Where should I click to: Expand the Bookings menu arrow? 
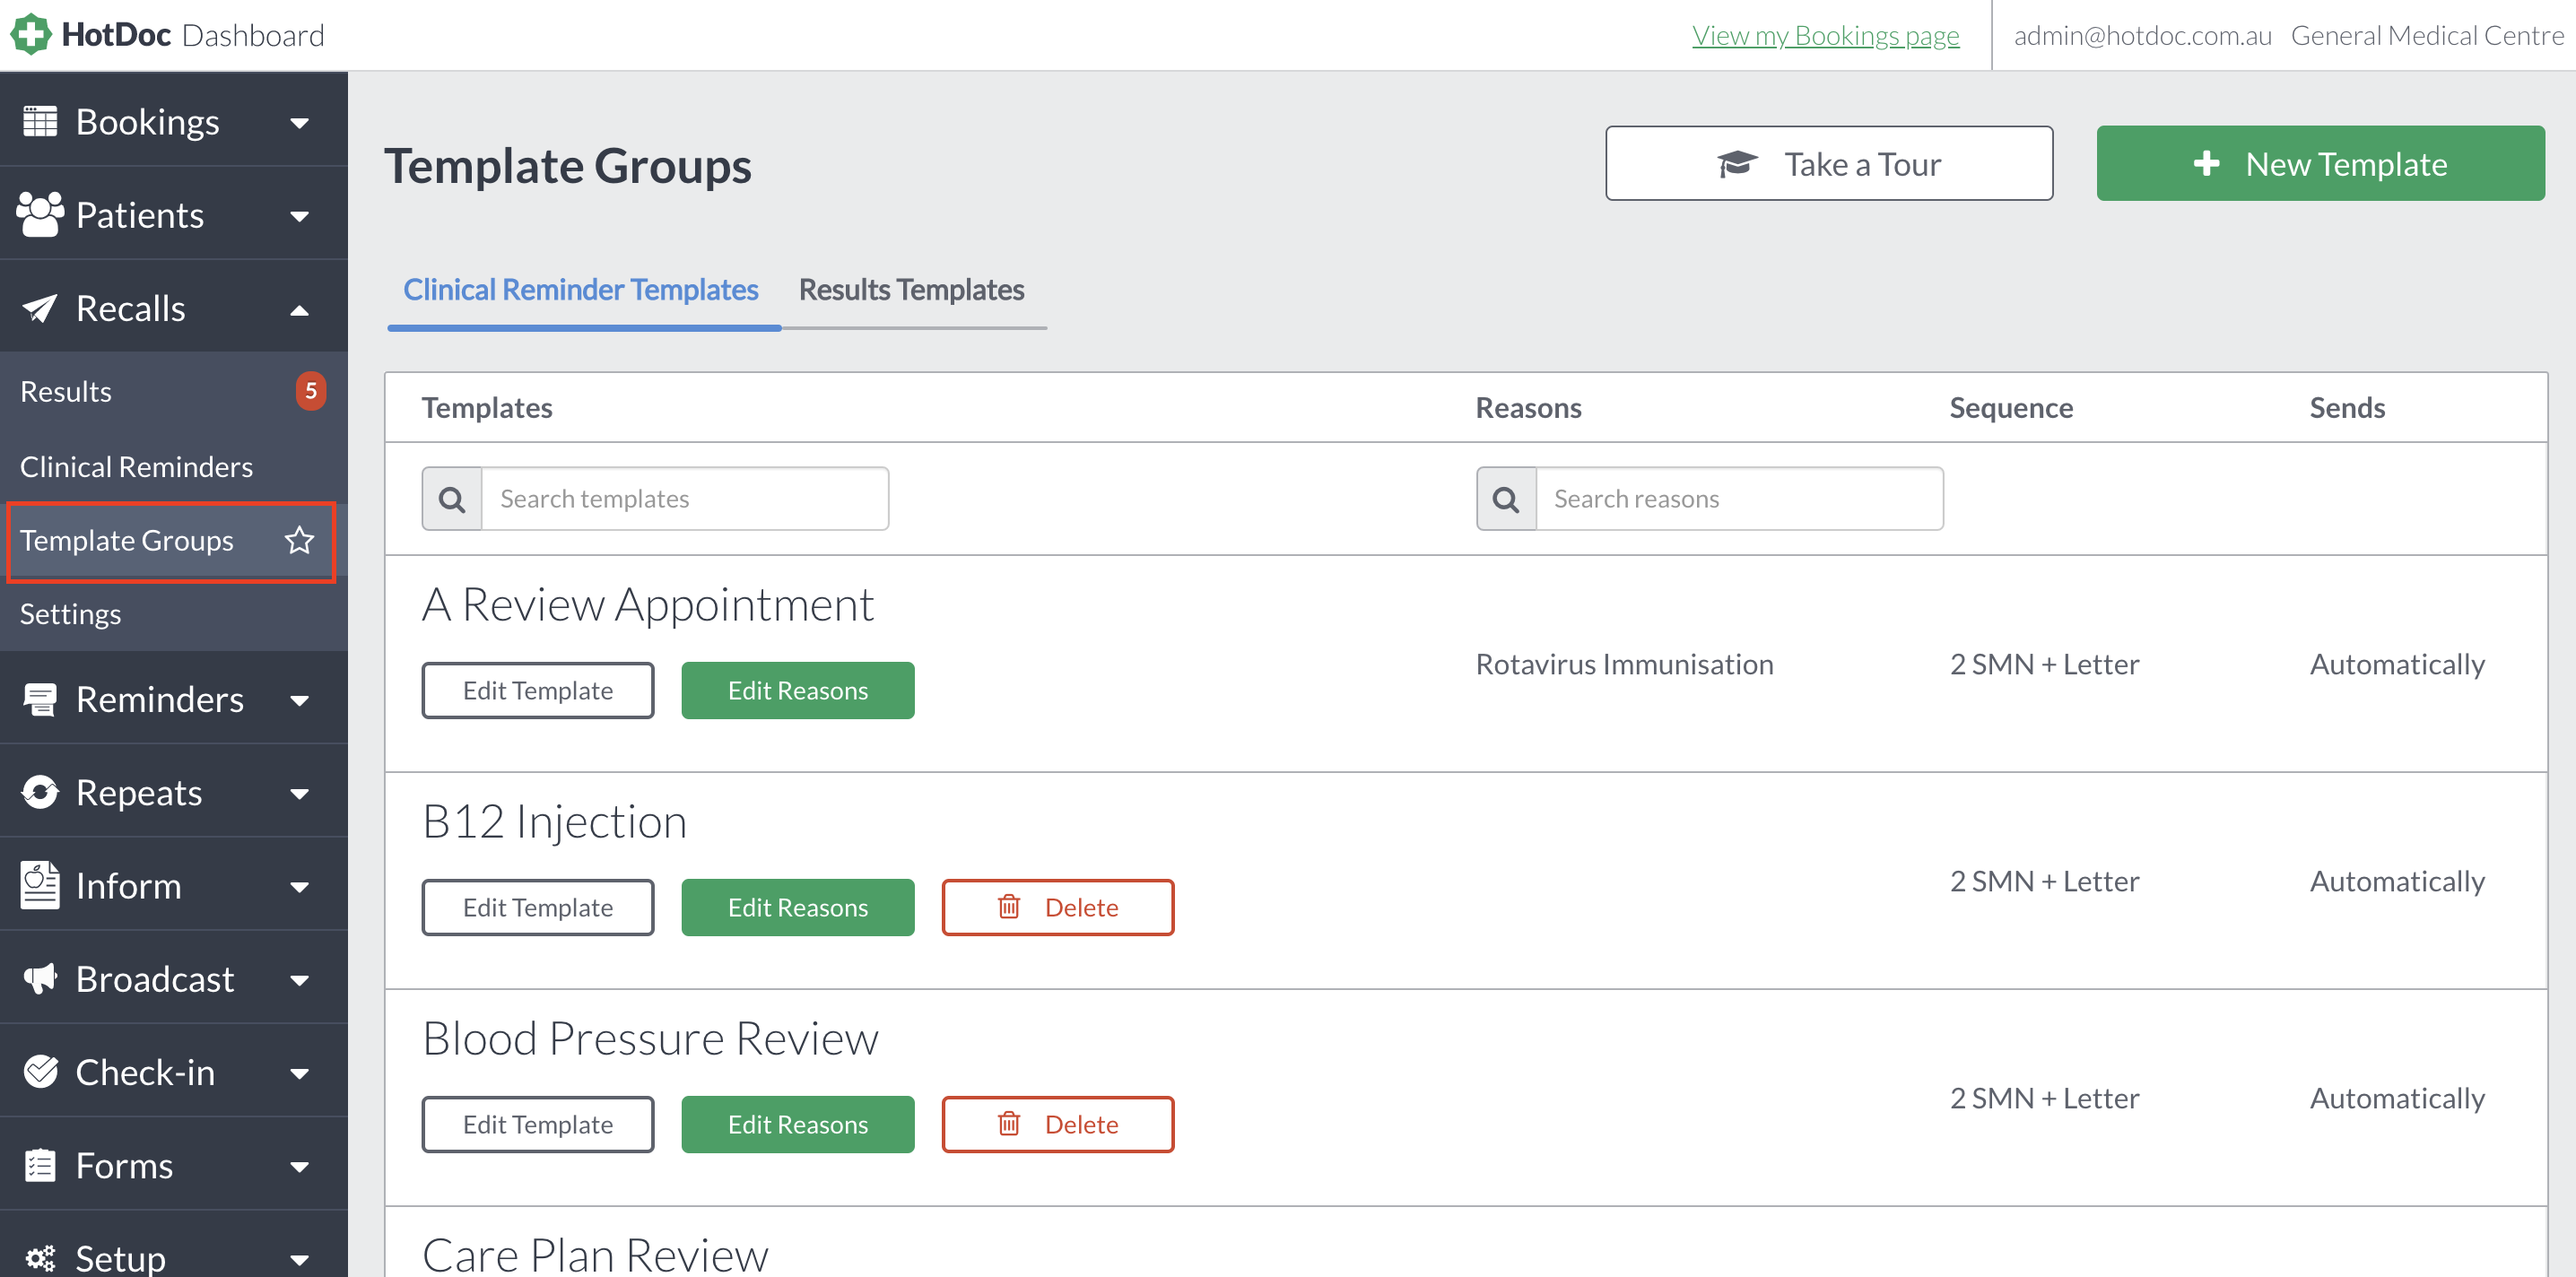[299, 123]
